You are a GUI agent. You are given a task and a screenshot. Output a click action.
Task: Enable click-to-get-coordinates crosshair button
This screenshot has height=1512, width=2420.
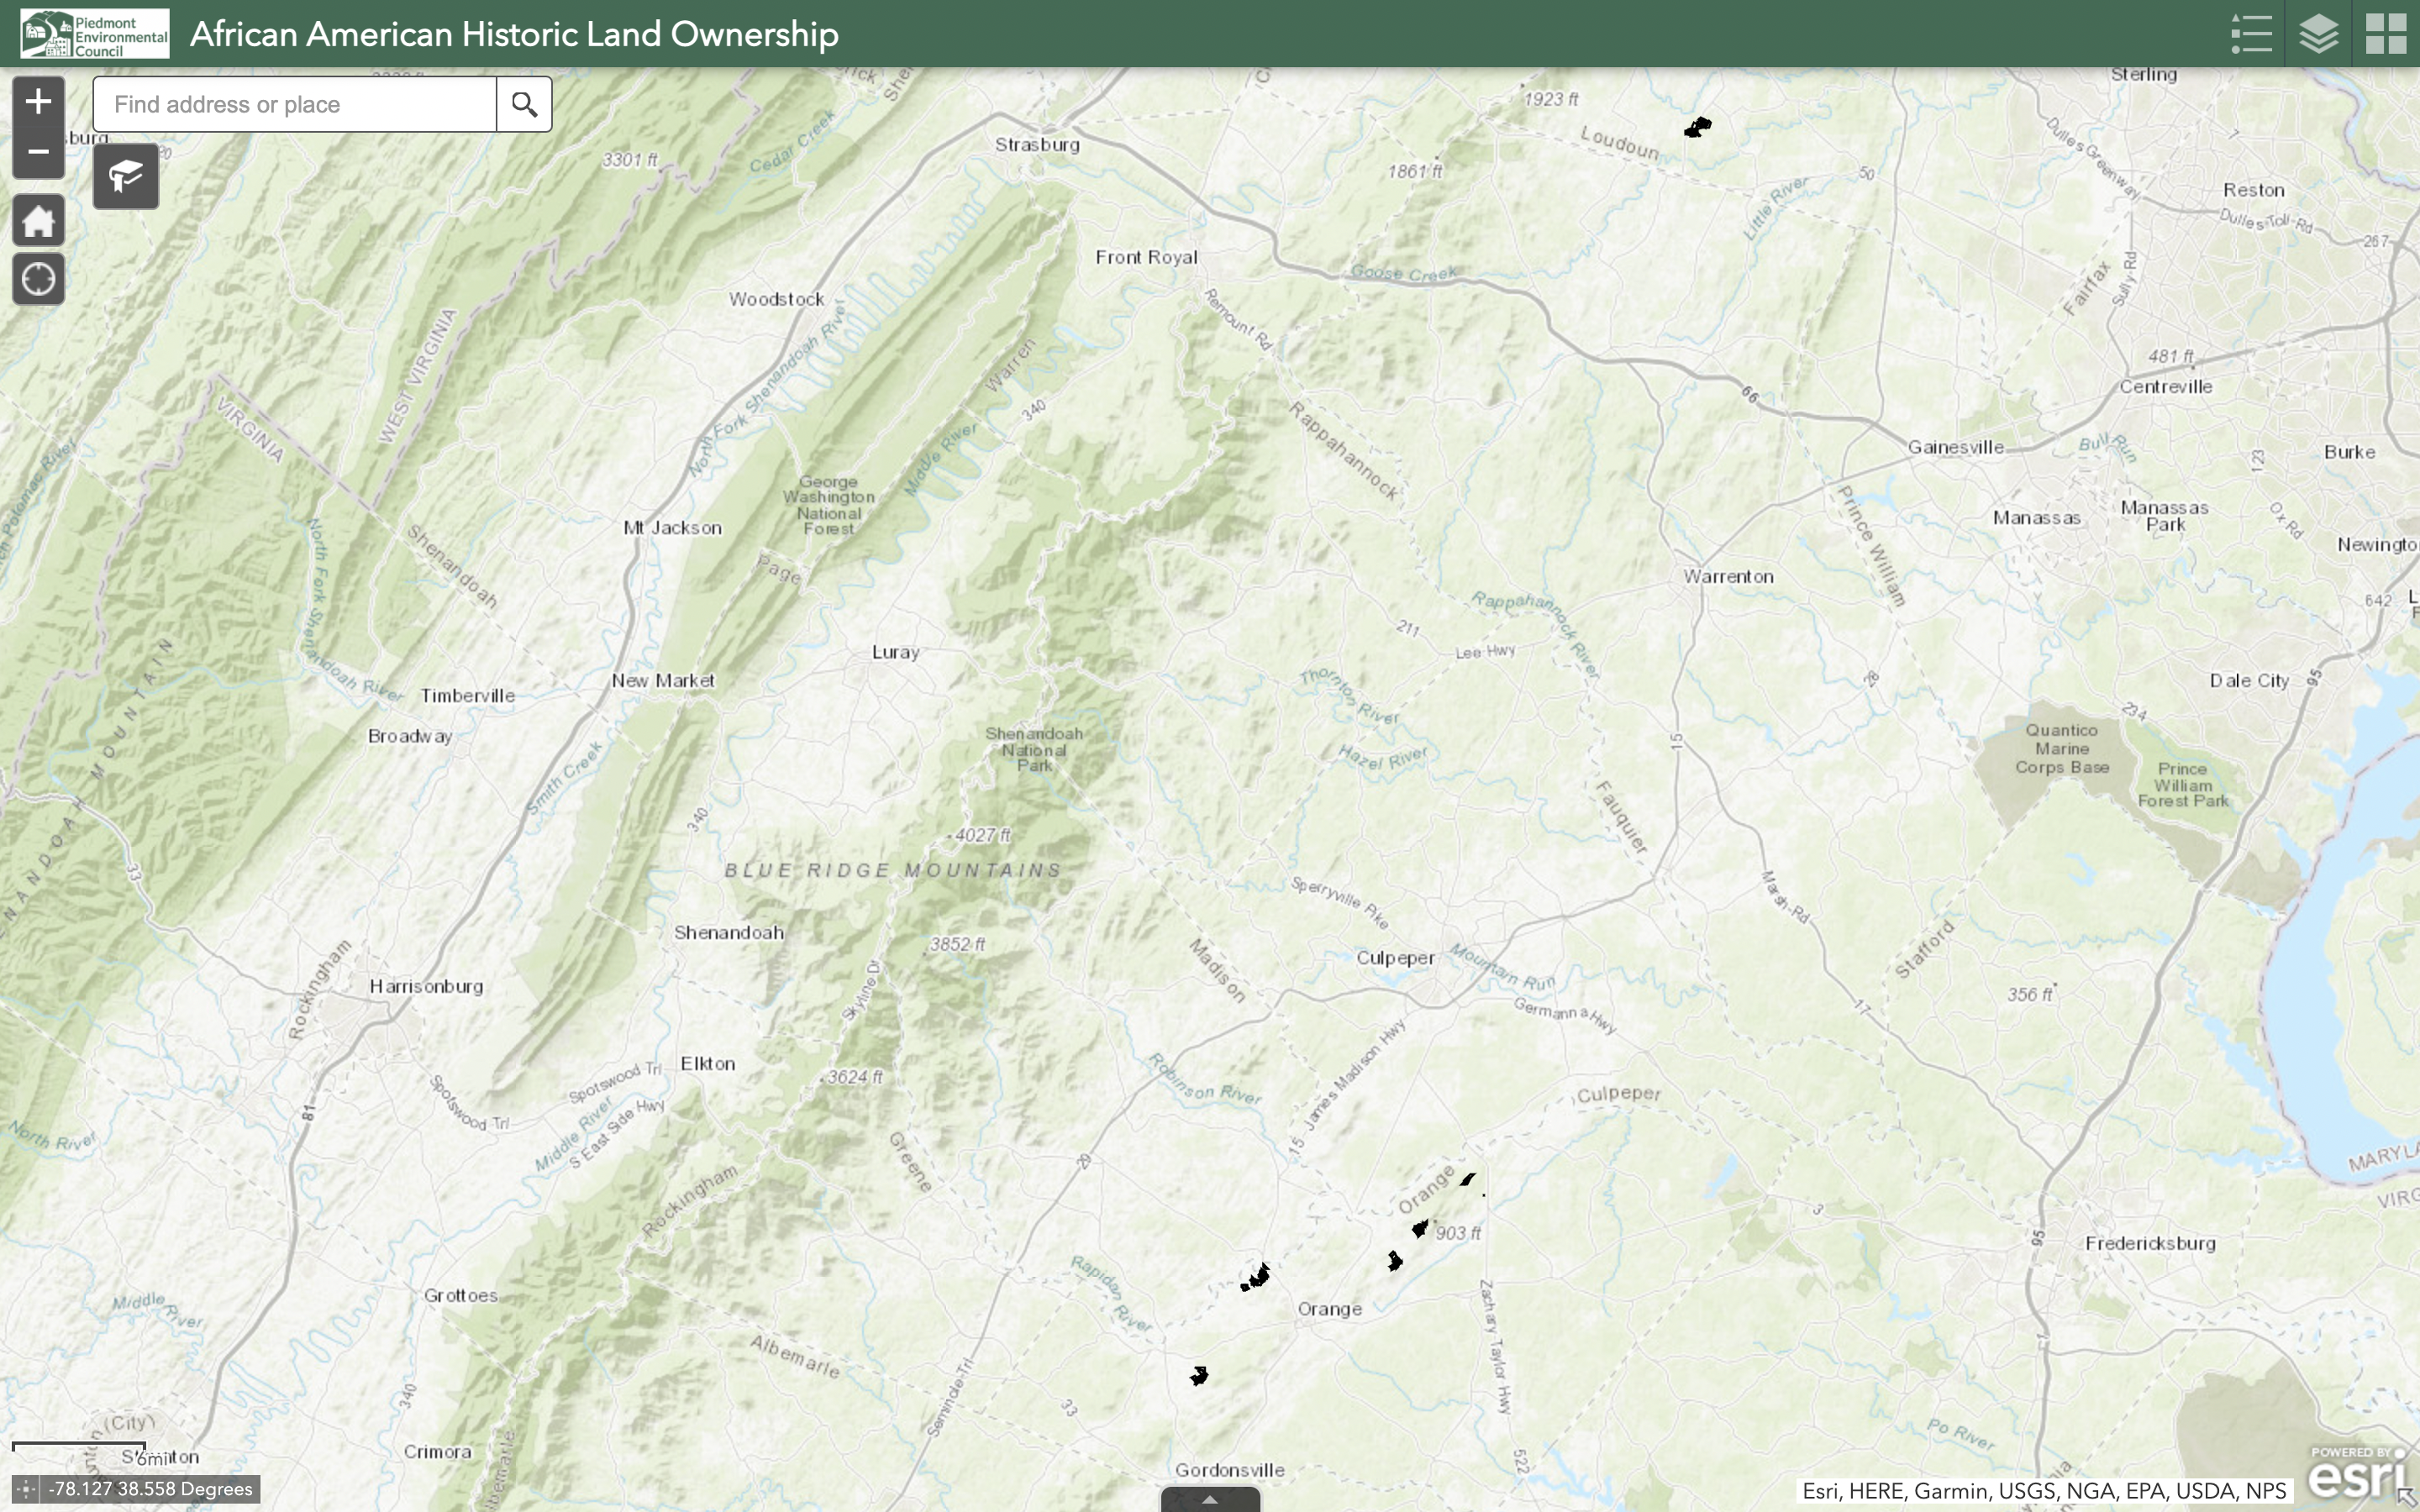point(26,1489)
